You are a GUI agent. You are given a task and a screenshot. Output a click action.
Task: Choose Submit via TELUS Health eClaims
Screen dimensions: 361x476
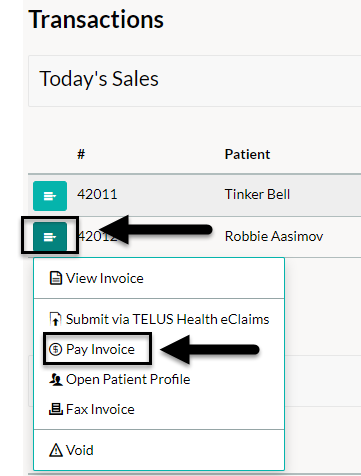159,319
